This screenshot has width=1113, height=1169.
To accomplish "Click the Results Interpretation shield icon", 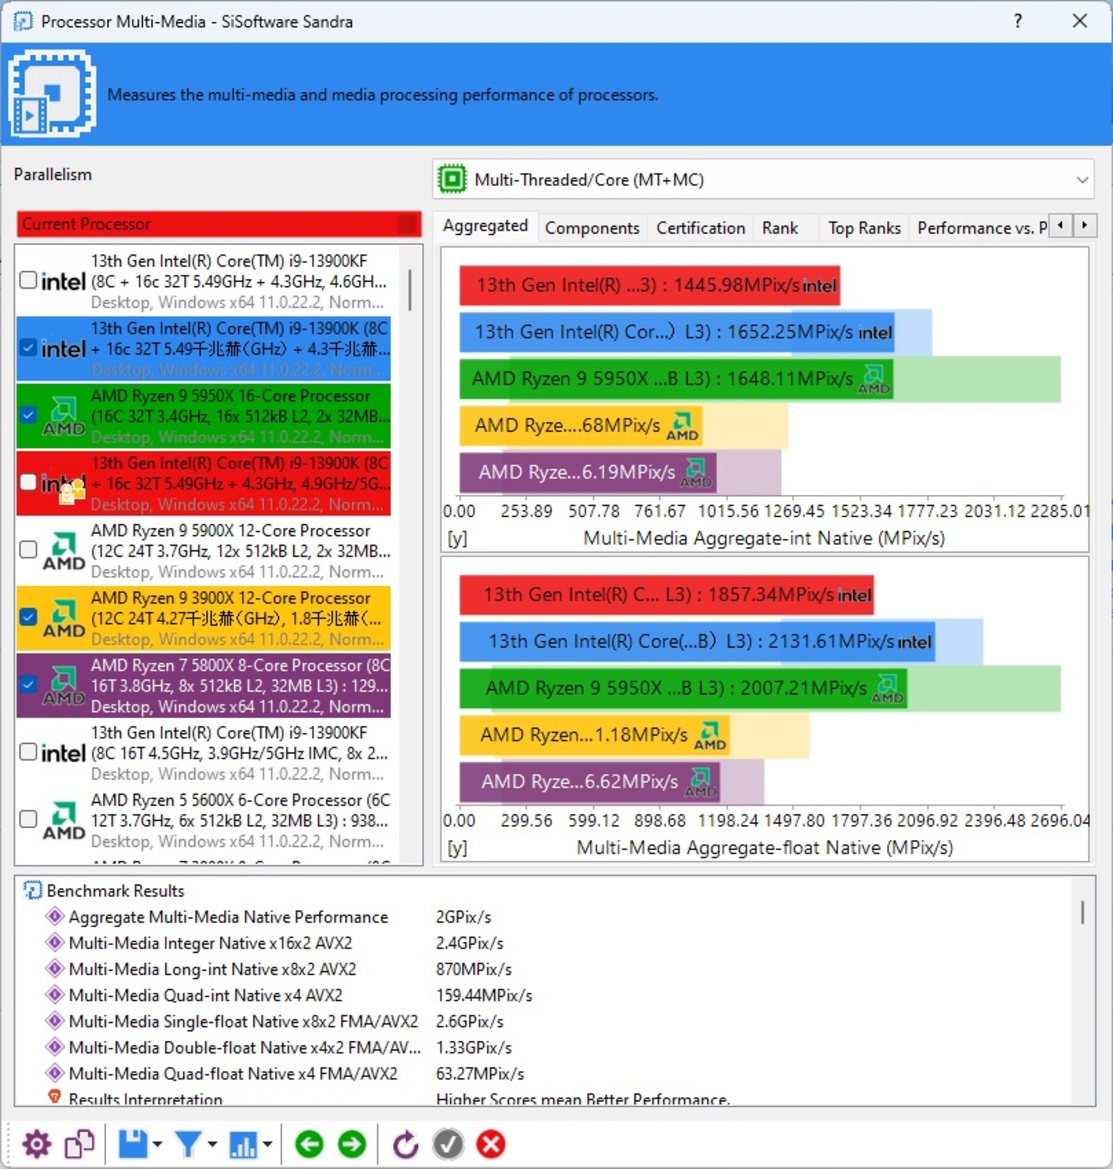I will pos(54,1097).
